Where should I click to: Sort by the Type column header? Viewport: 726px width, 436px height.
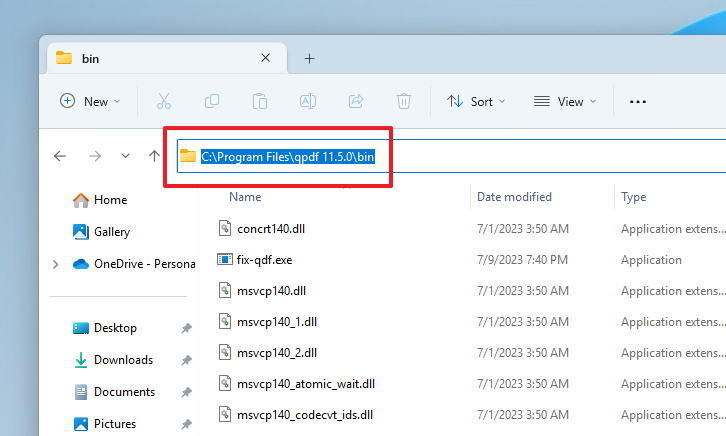(x=633, y=197)
